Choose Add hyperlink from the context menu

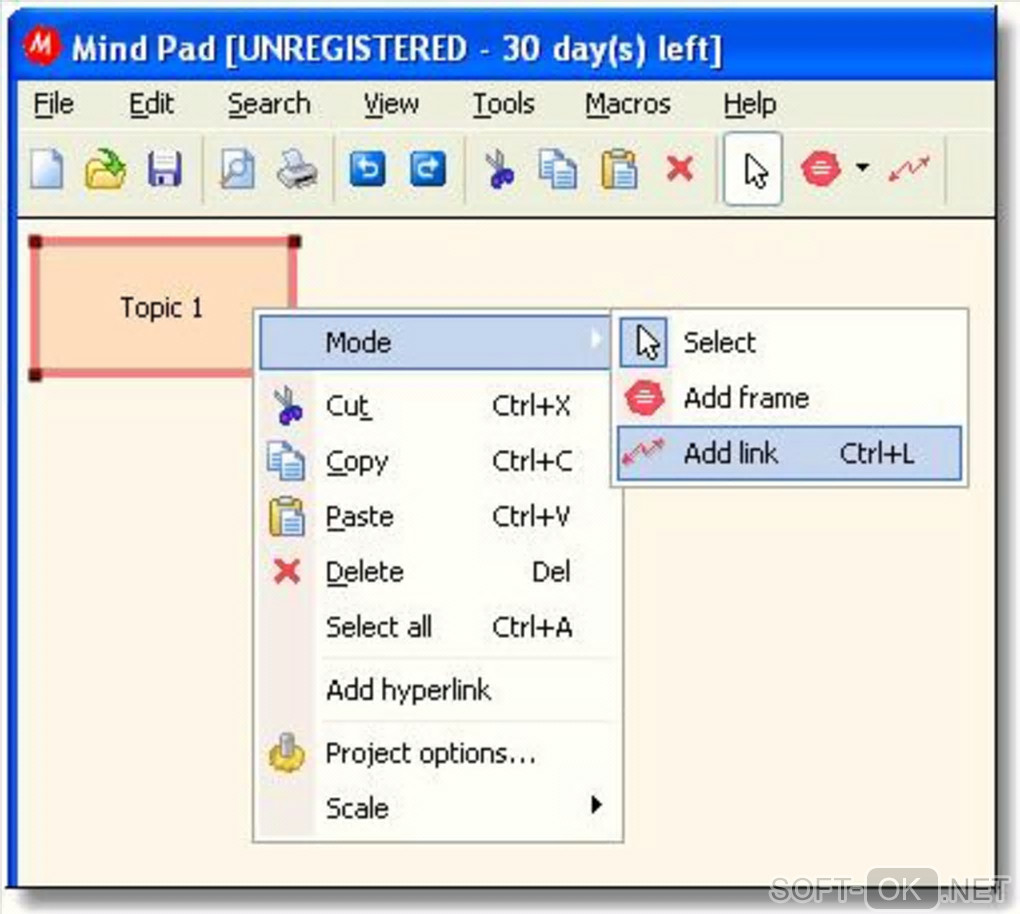click(435, 690)
